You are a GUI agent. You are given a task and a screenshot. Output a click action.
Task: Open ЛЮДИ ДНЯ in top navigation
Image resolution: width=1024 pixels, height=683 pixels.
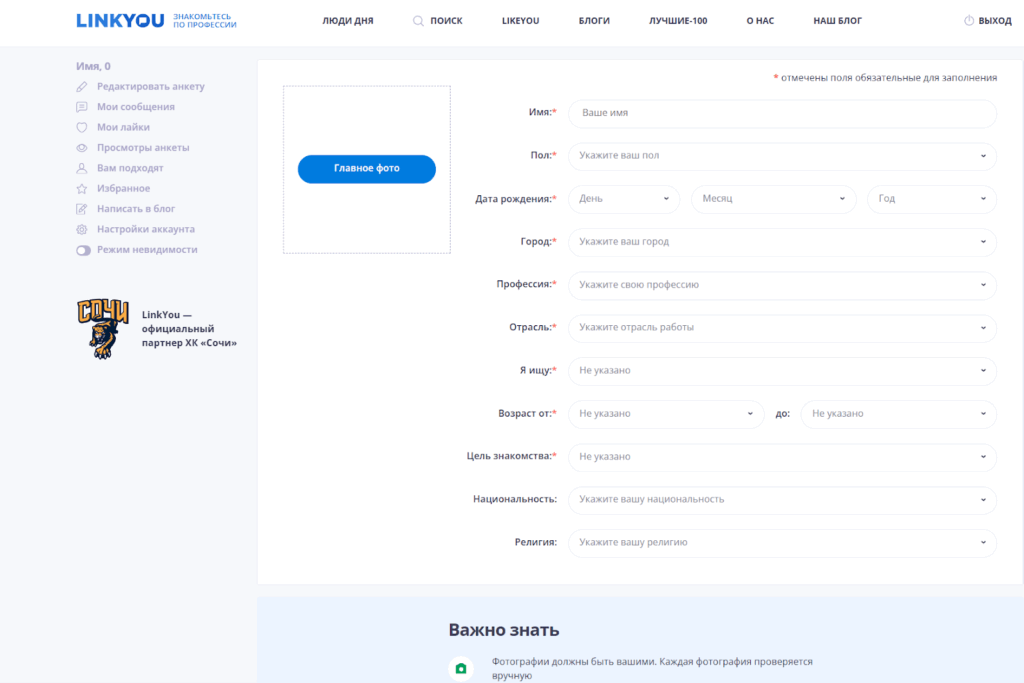click(348, 21)
